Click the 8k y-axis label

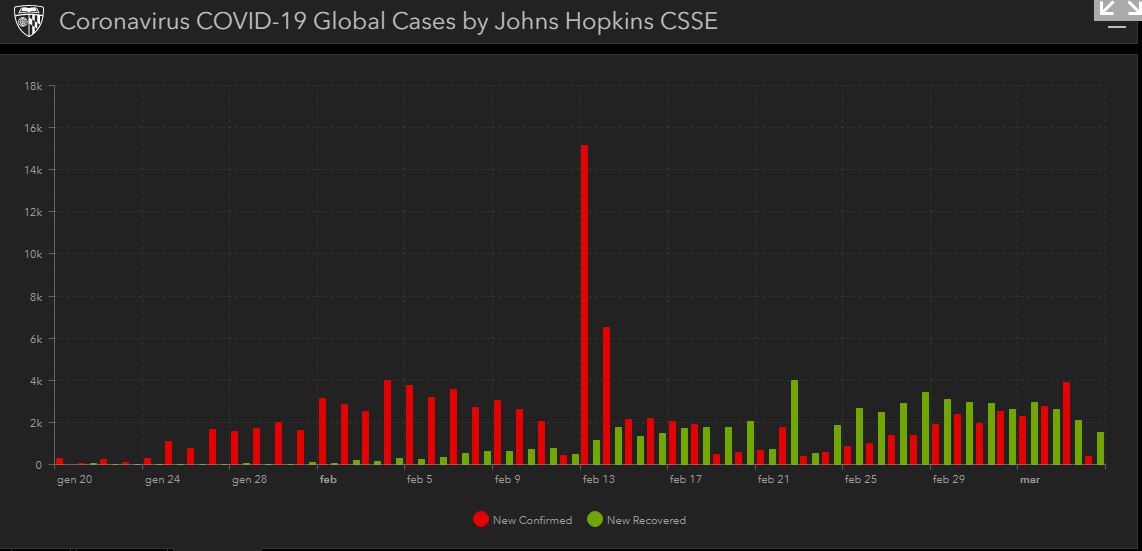(36, 296)
